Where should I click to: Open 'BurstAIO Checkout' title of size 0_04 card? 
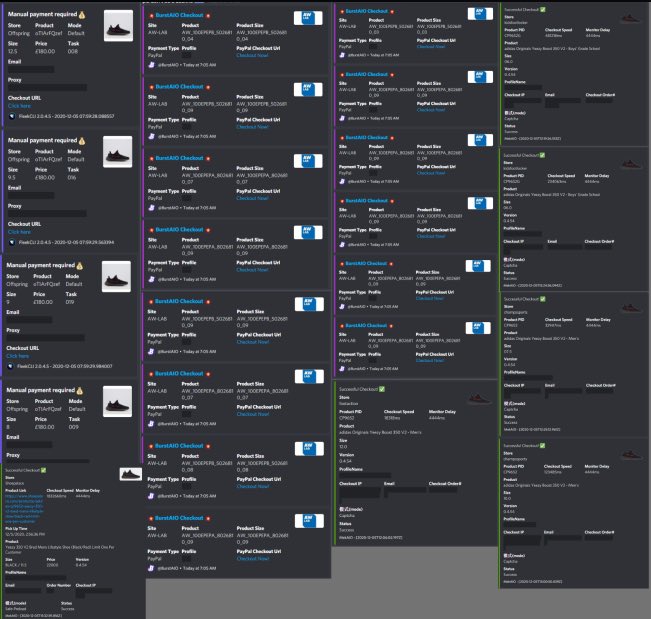click(179, 15)
